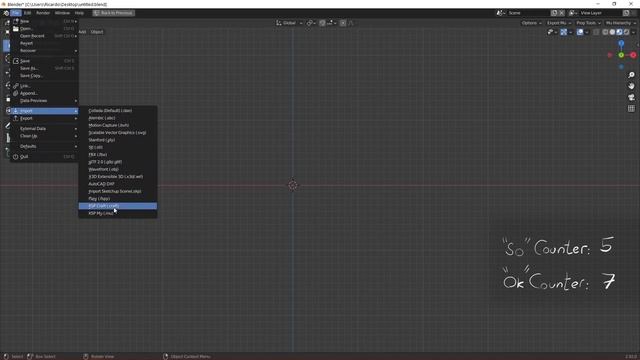Switch to material preview shading

619,32
